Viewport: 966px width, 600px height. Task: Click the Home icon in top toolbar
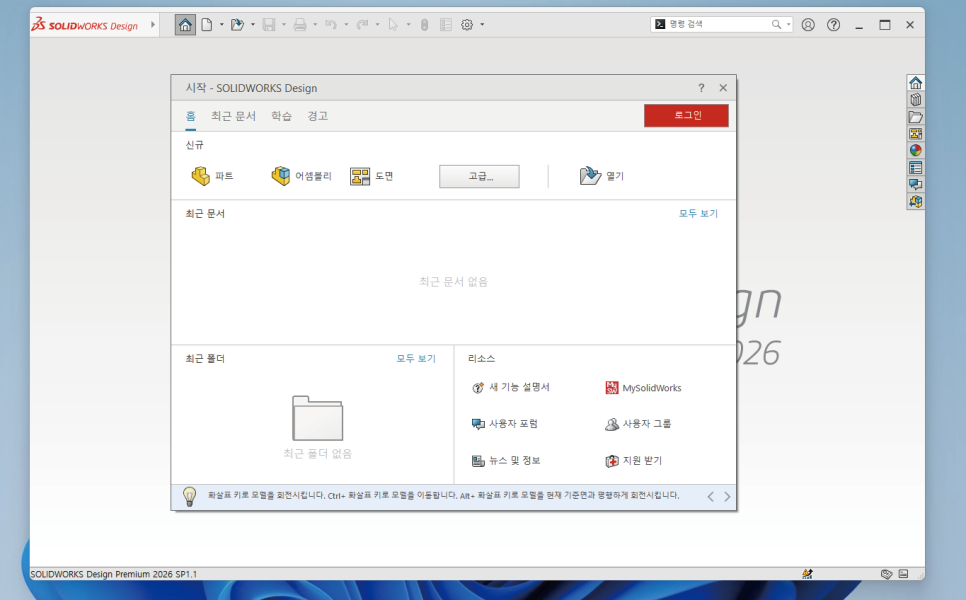coord(185,25)
